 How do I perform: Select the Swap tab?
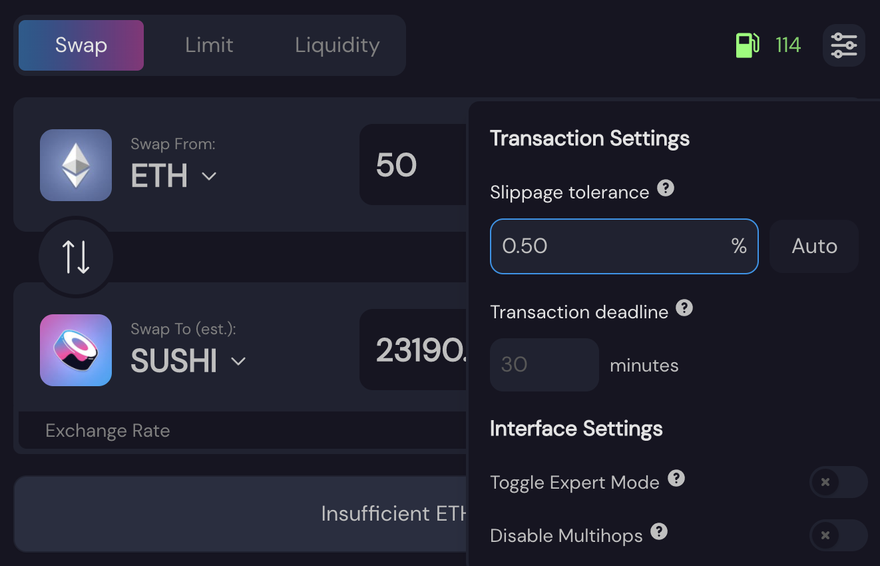tap(81, 45)
